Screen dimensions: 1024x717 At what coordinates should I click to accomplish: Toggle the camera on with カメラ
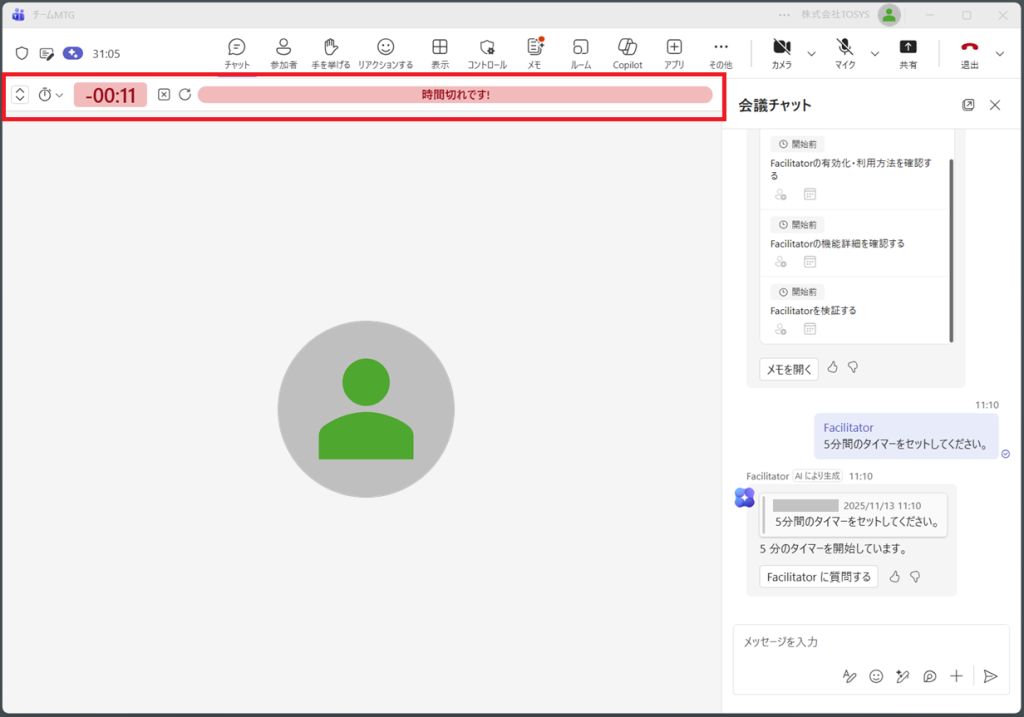click(x=781, y=52)
